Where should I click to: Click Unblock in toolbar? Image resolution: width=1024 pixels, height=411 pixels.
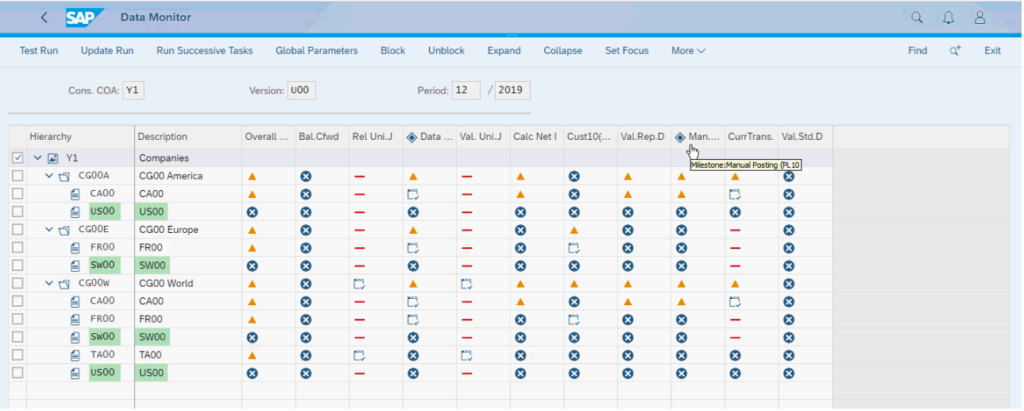pos(447,50)
